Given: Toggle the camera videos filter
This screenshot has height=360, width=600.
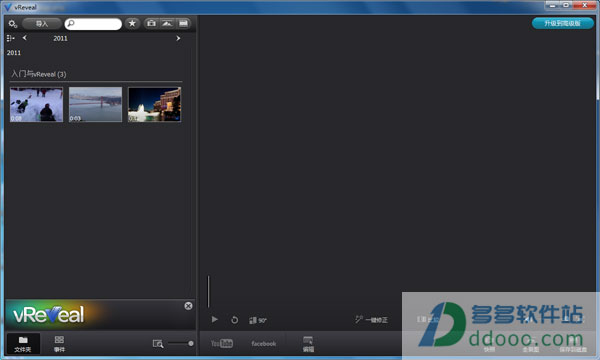Looking at the screenshot, I should 152,24.
